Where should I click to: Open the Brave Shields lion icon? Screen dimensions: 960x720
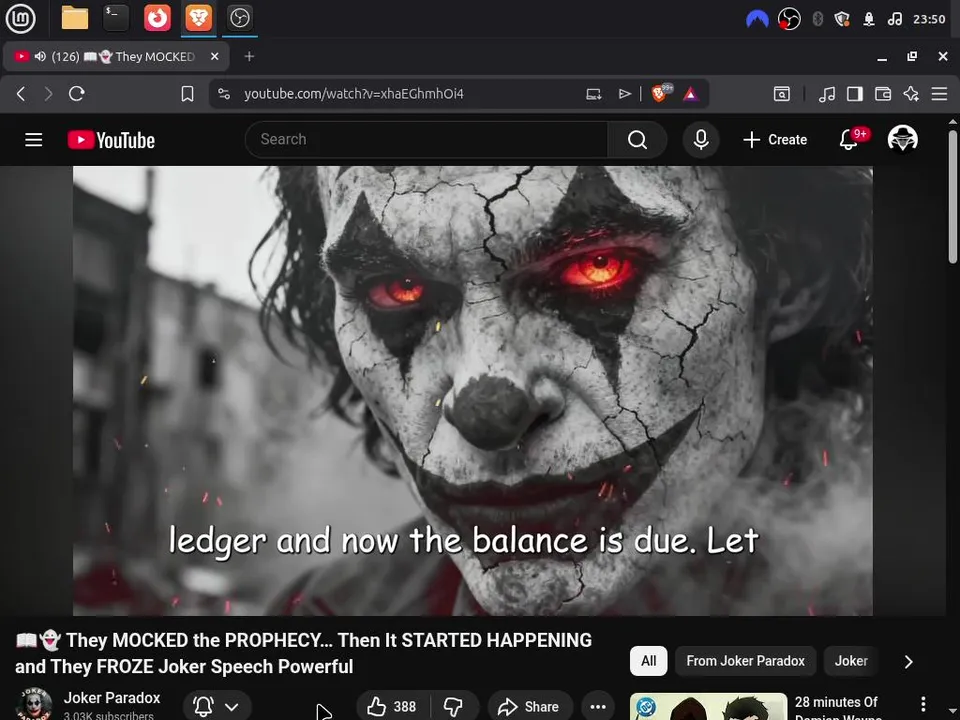(661, 93)
